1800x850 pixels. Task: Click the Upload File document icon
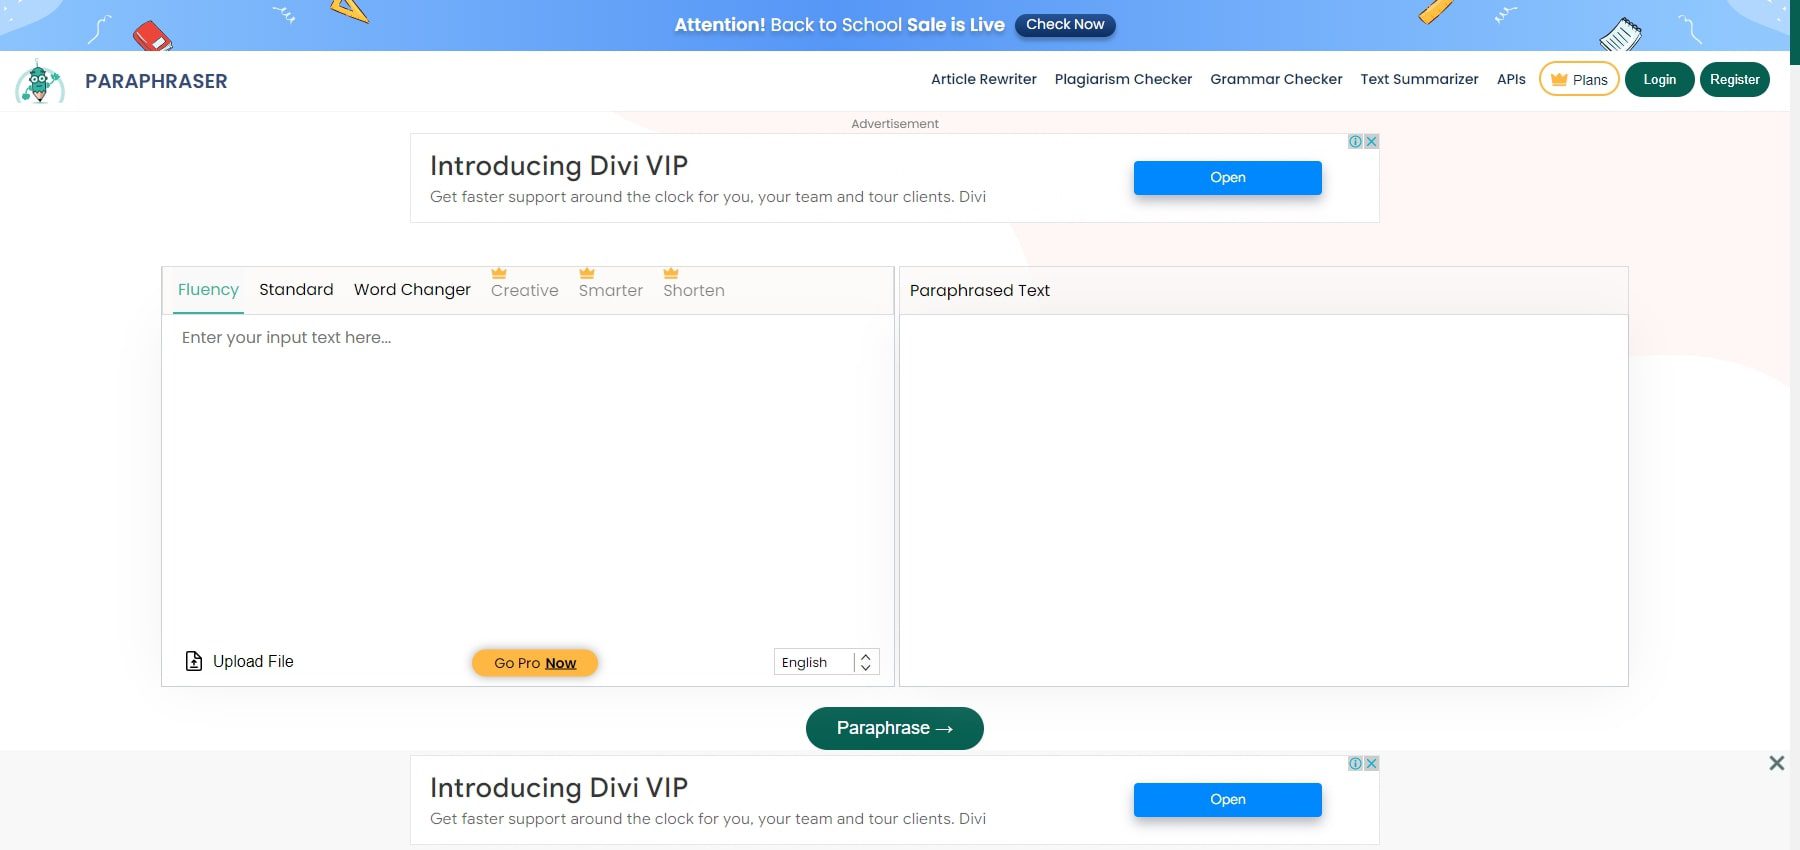[x=192, y=660]
